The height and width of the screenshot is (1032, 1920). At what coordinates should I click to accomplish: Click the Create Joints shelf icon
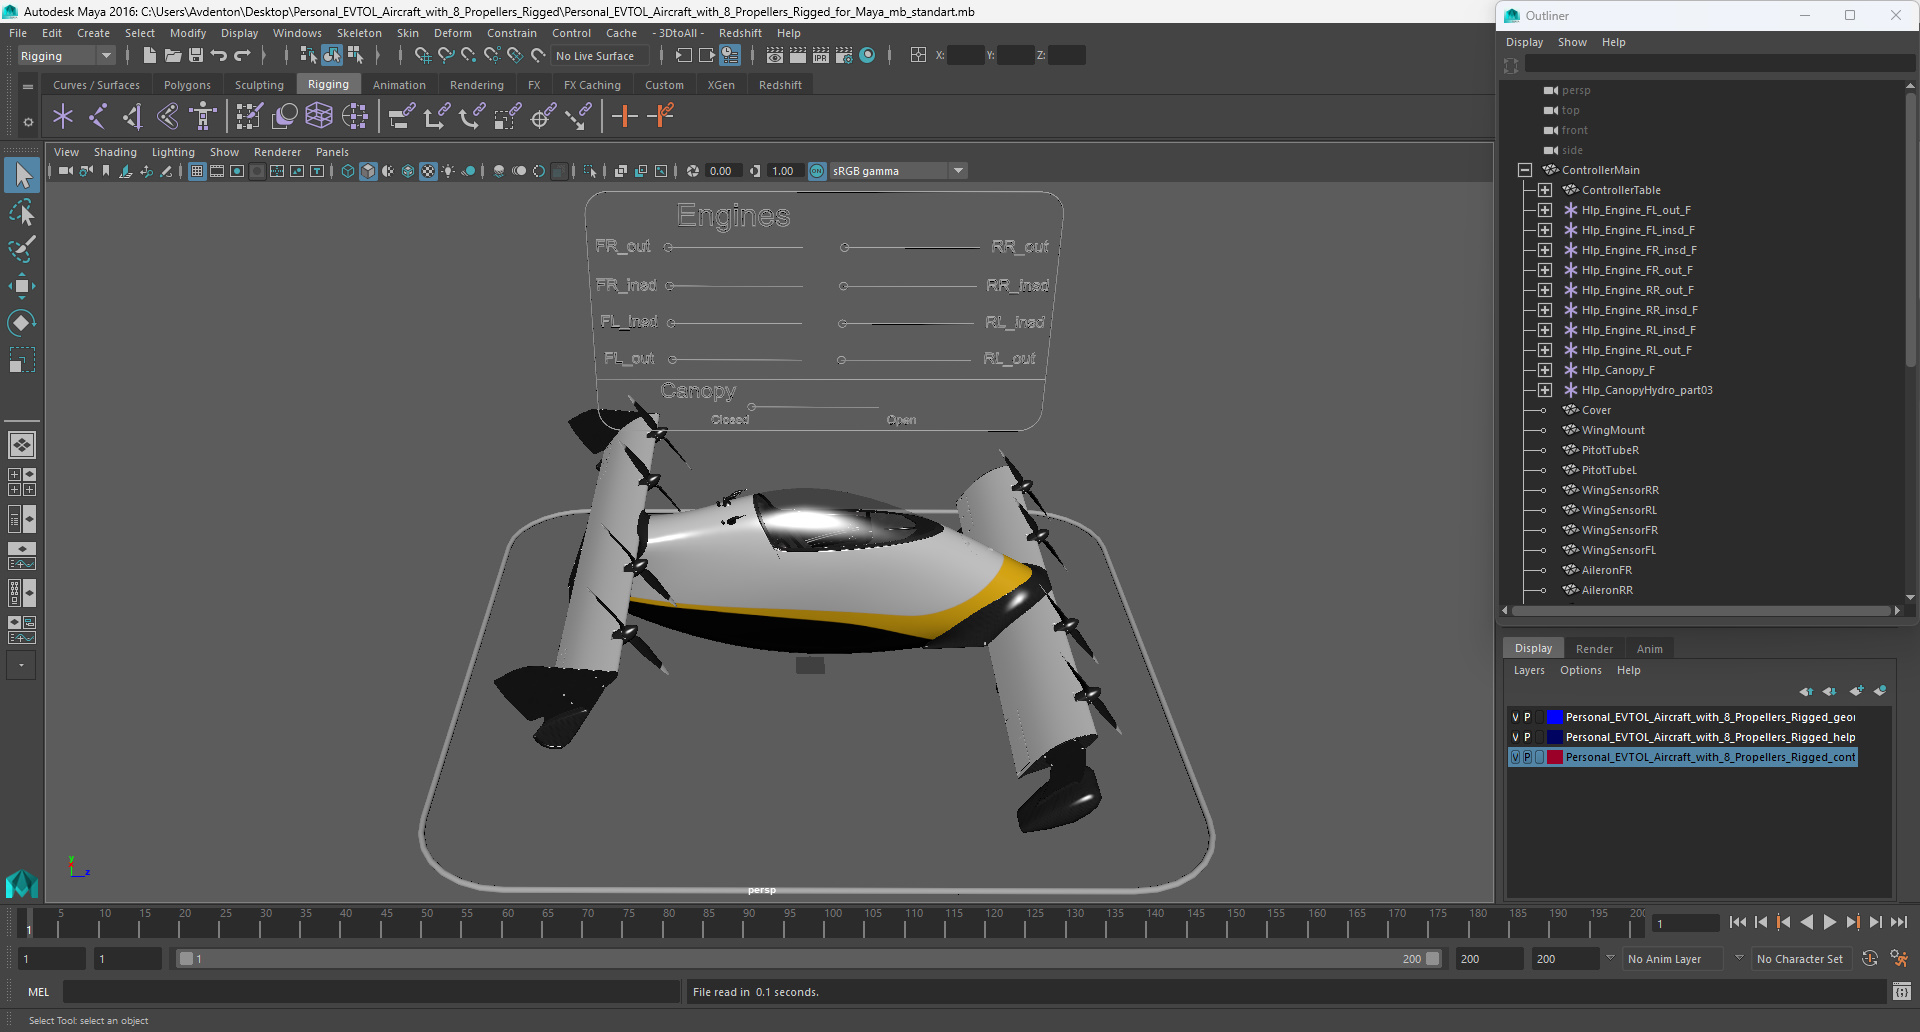tap(98, 116)
